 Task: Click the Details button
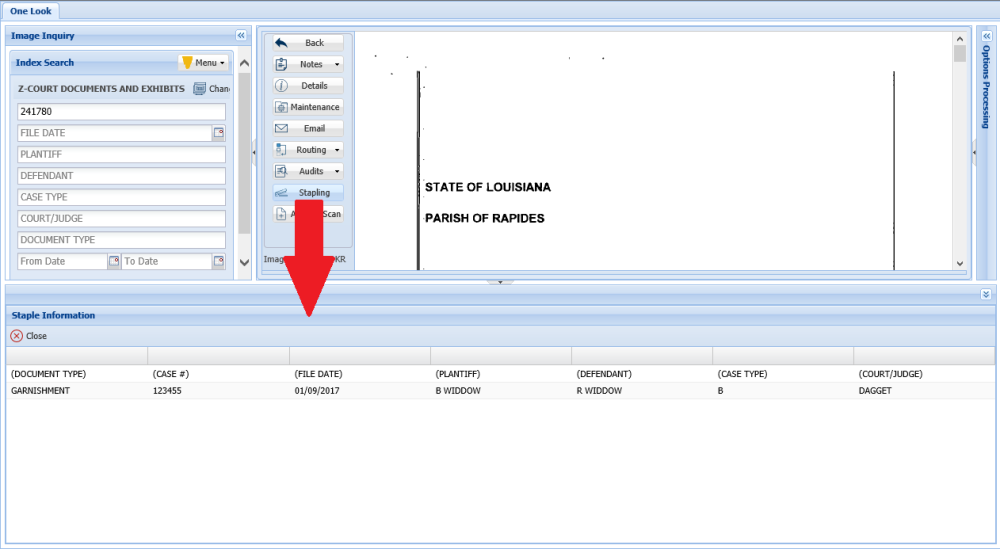pyautogui.click(x=308, y=85)
